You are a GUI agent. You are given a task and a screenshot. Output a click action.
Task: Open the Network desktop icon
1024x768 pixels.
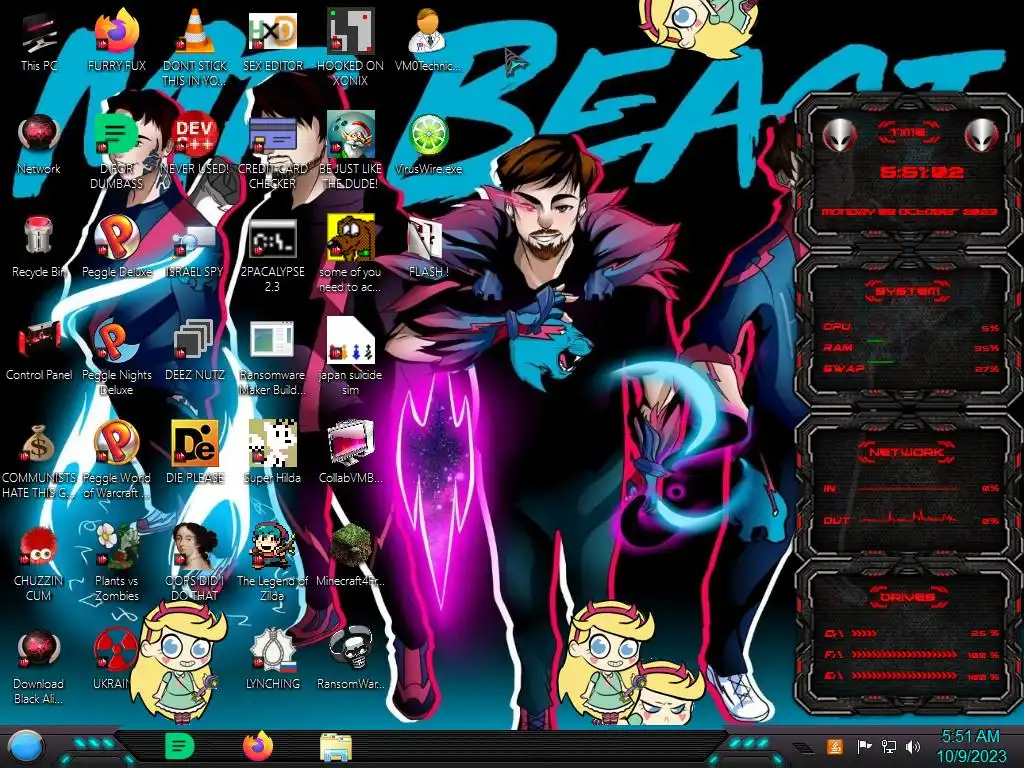[38, 136]
